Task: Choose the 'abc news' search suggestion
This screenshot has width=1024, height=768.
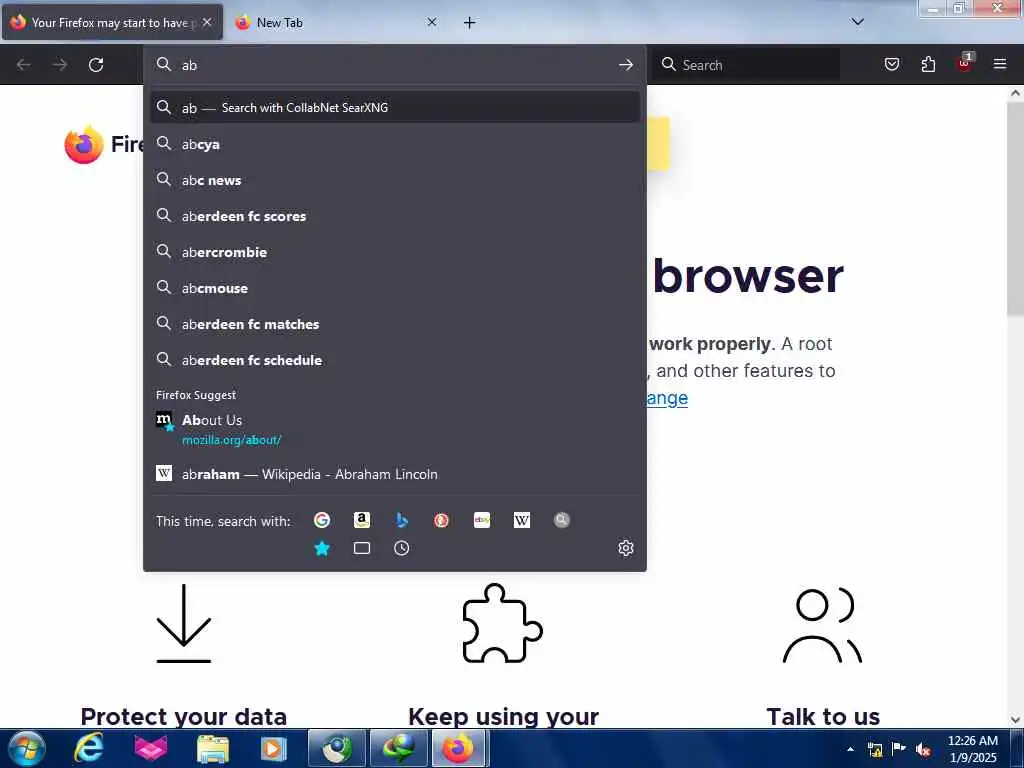Action: (x=394, y=180)
